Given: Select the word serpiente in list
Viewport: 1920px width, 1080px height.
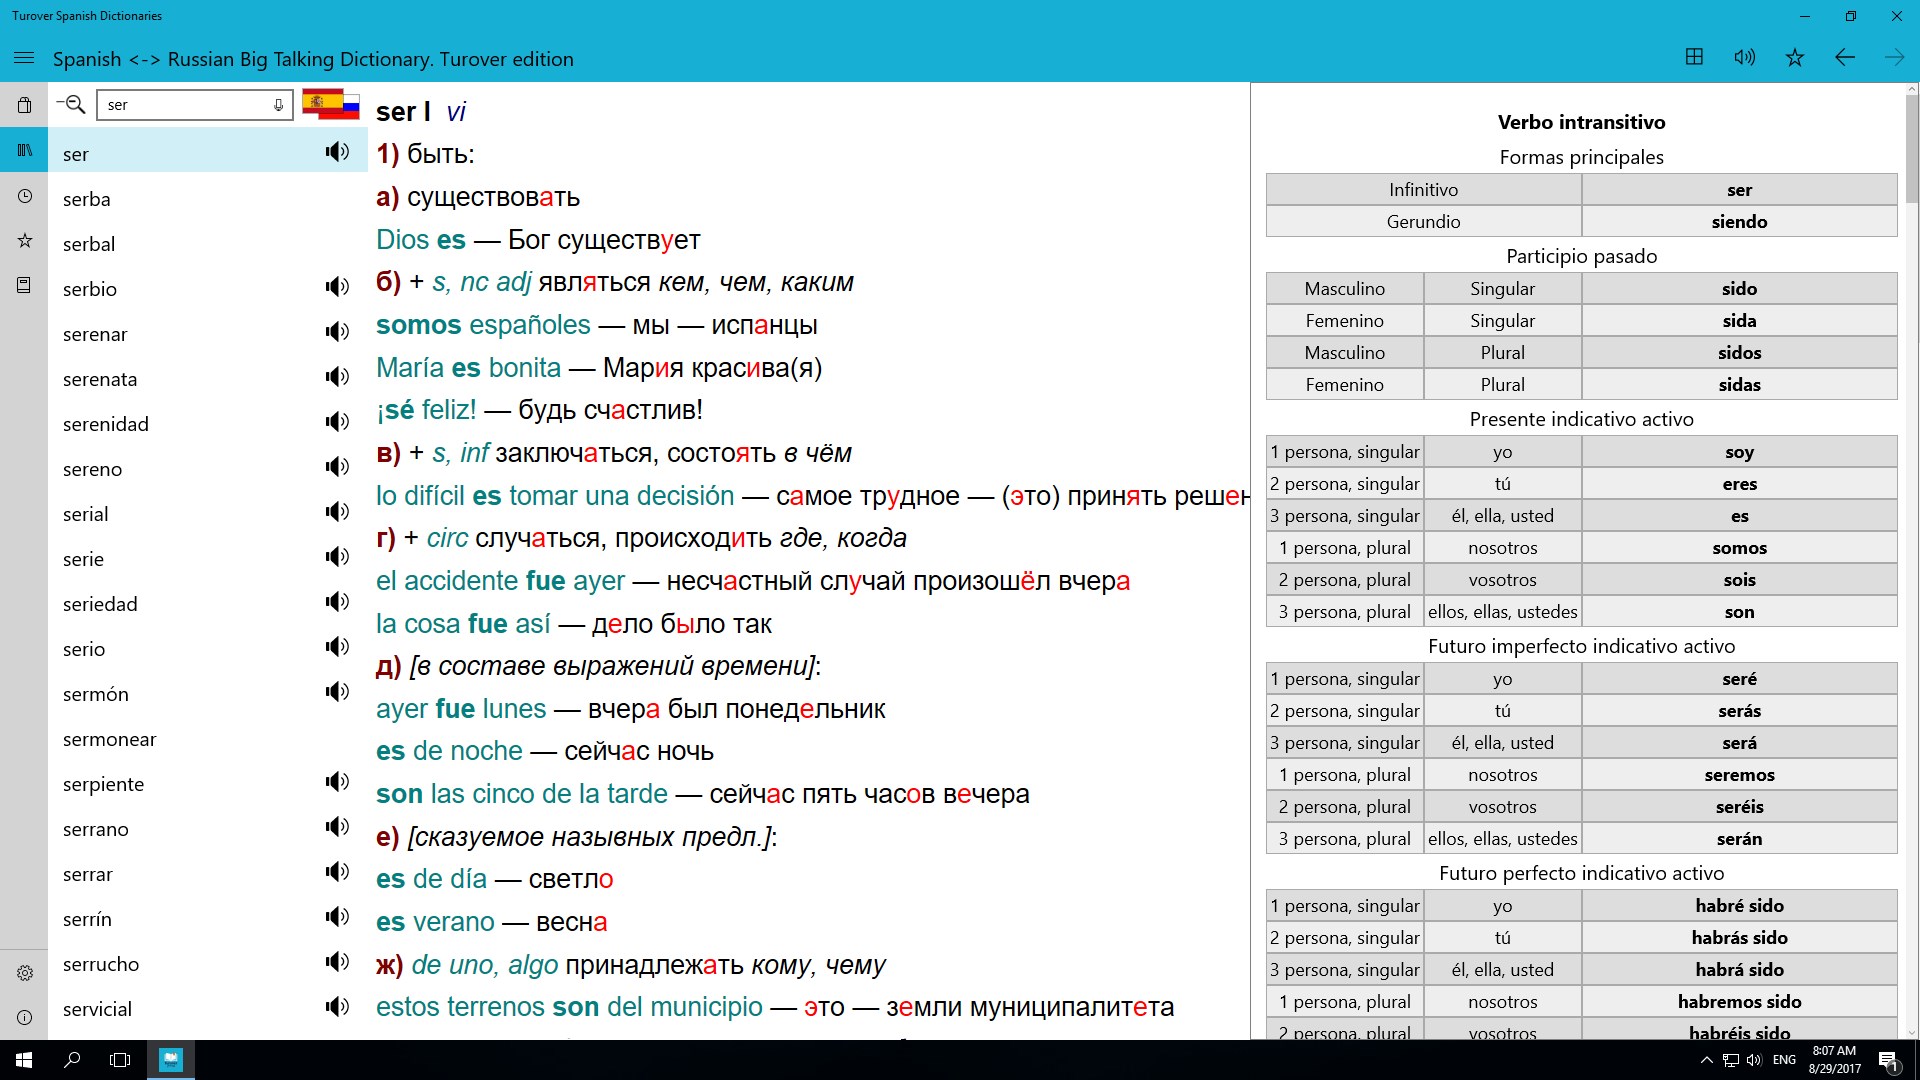Looking at the screenshot, I should click(103, 784).
